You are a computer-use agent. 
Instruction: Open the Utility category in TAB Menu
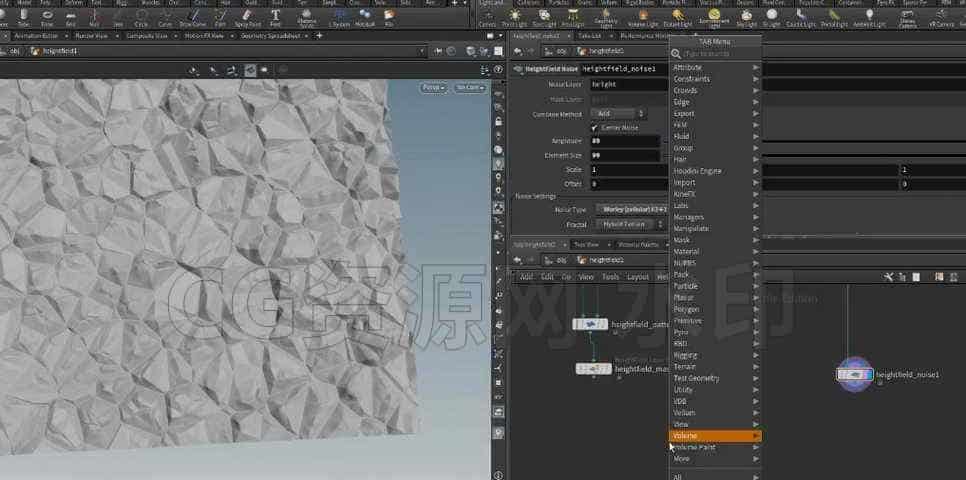click(715, 389)
